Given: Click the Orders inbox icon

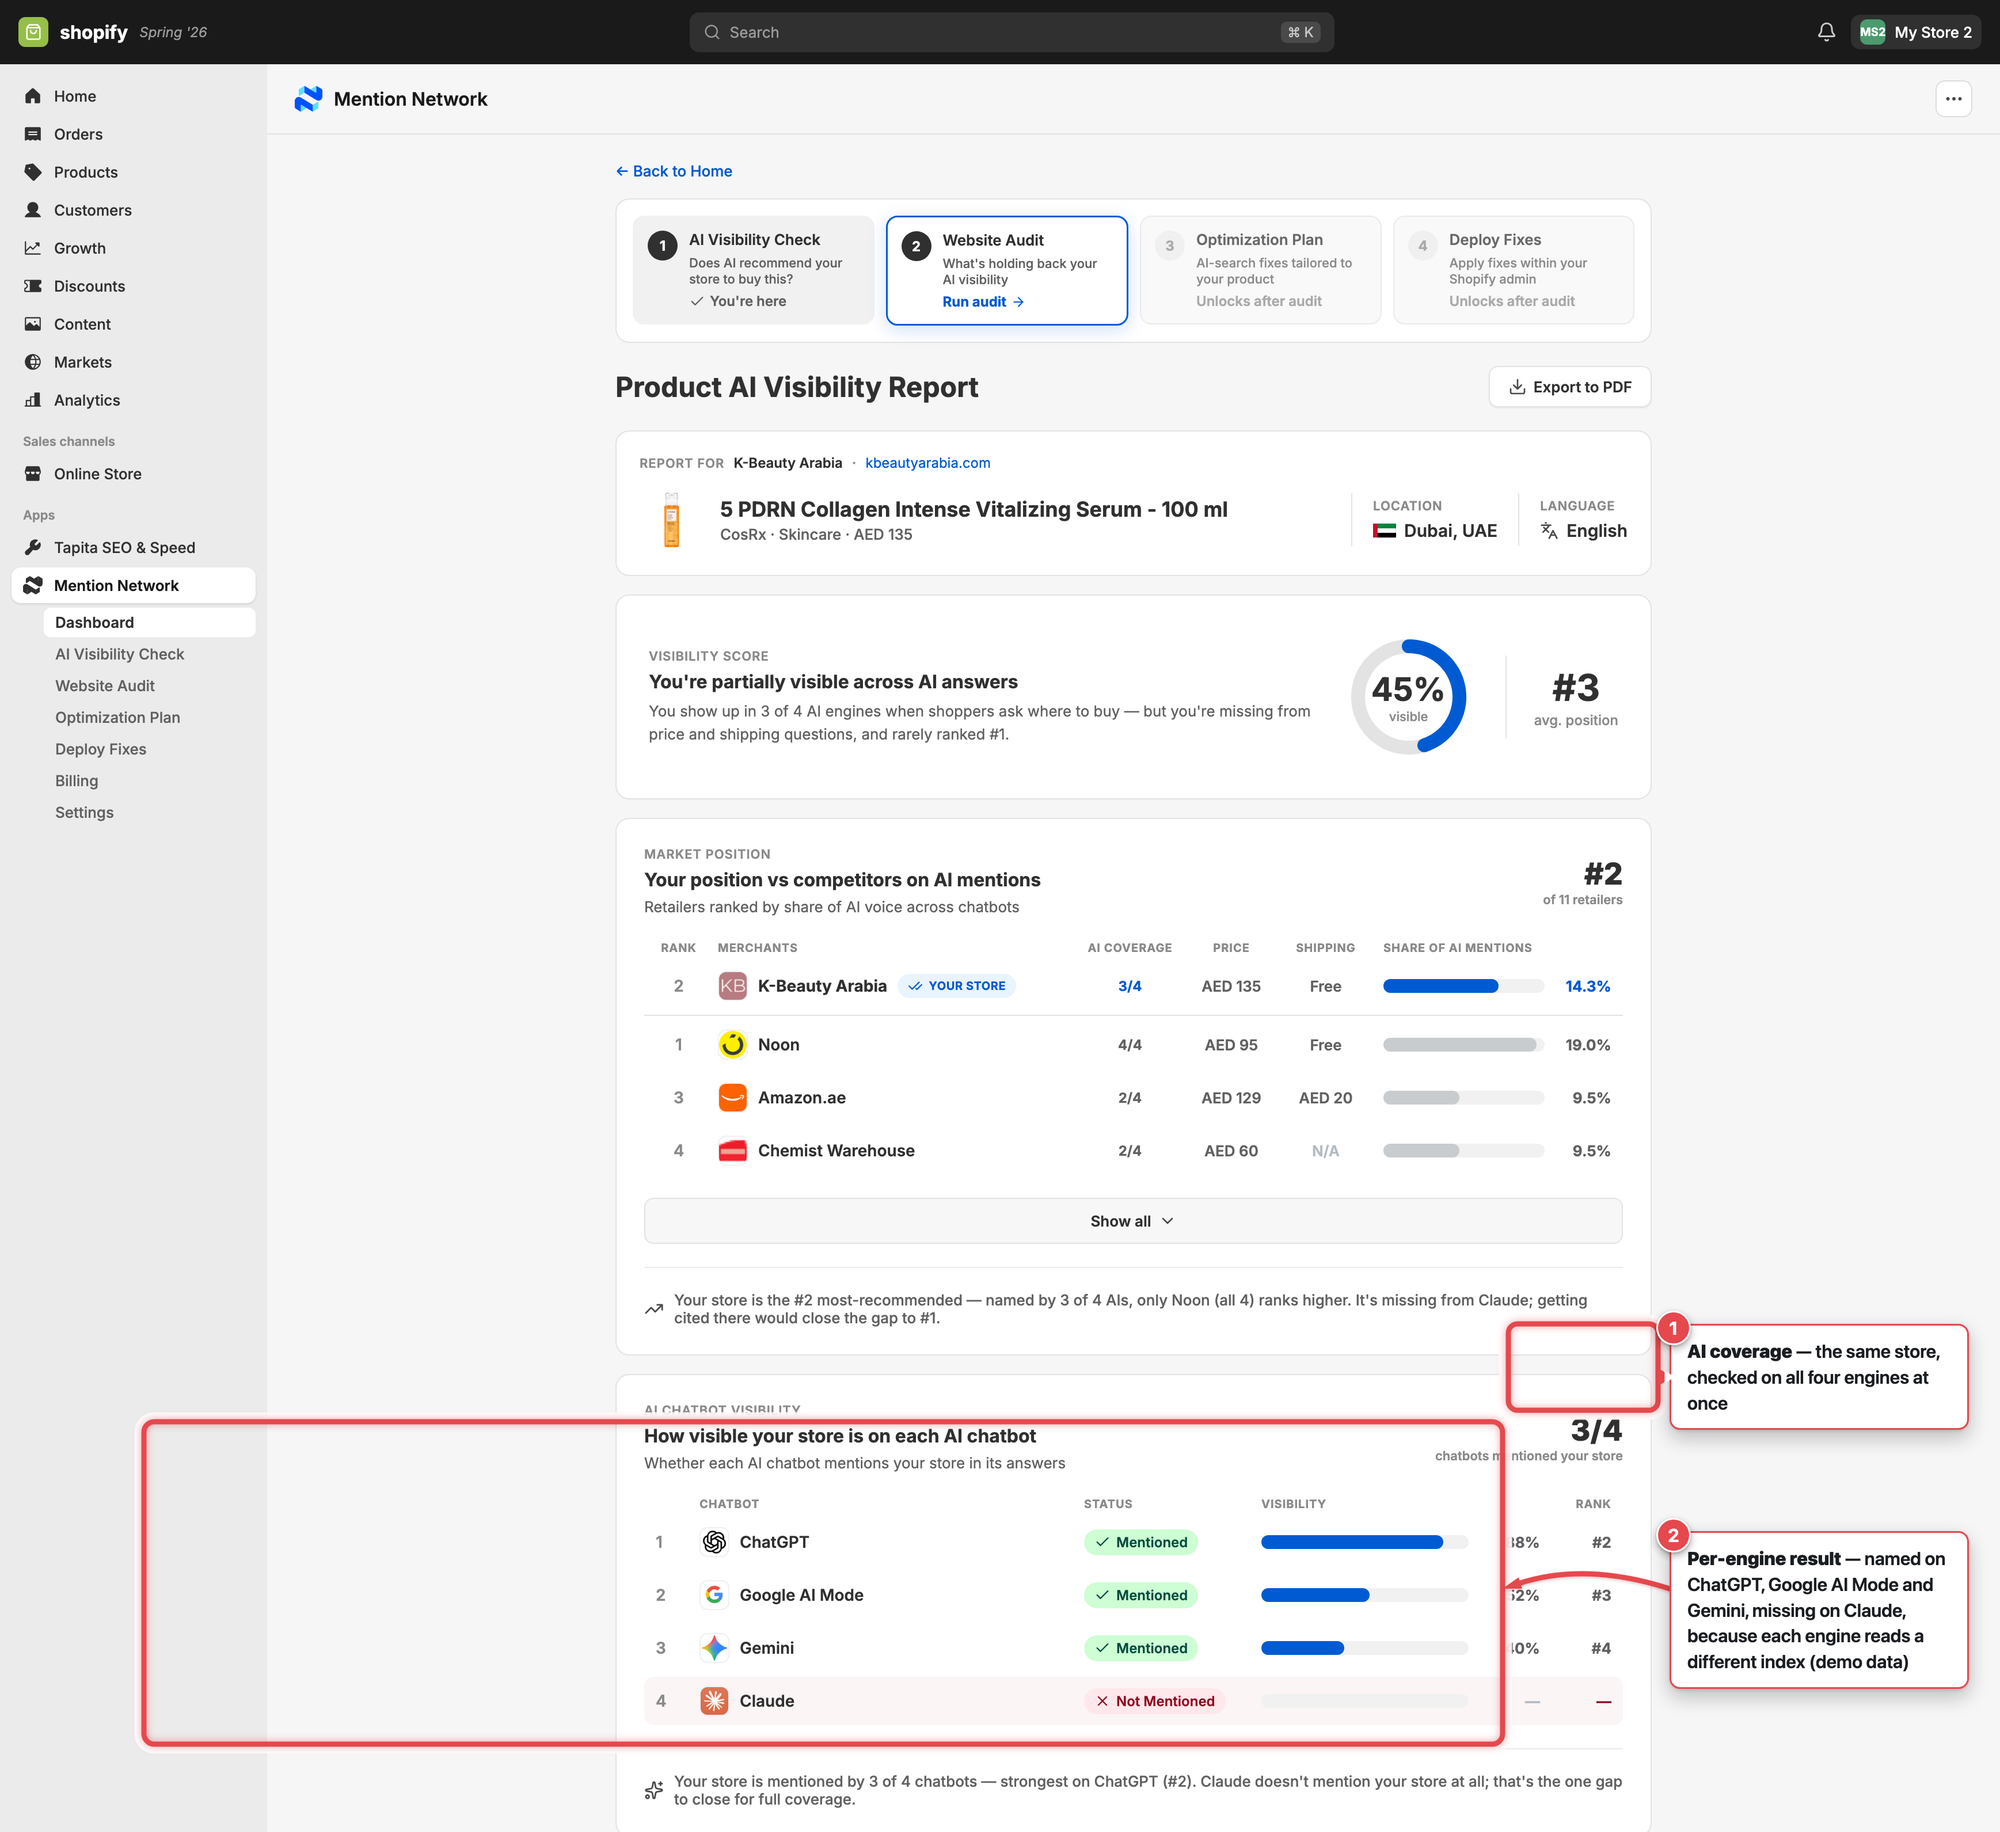Looking at the screenshot, I should coord(33,134).
